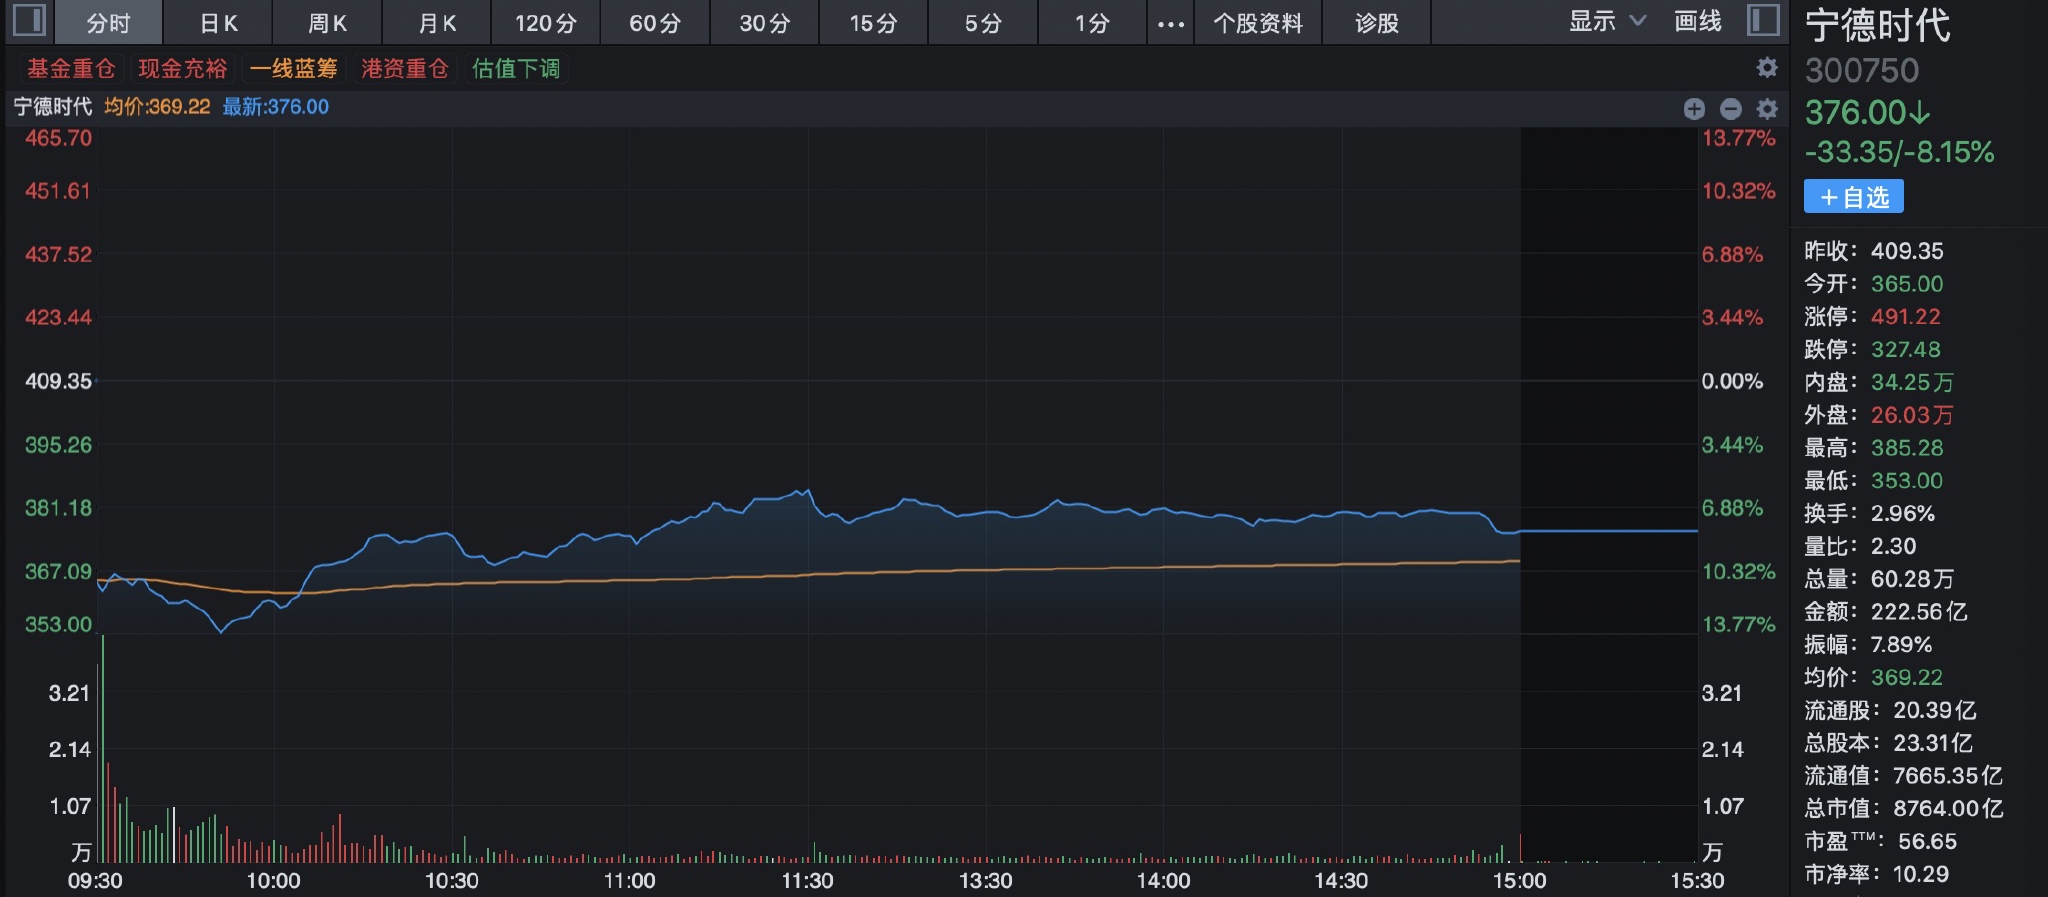2048x897 pixels.
Task: Click the 换手 value 2.96%
Action: point(1903,514)
